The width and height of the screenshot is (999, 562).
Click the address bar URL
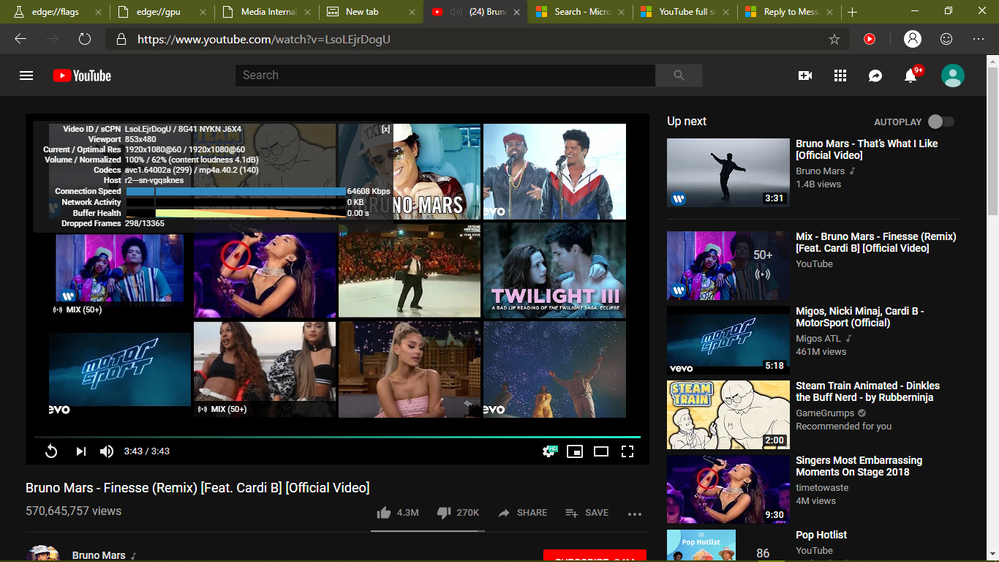[x=264, y=40]
